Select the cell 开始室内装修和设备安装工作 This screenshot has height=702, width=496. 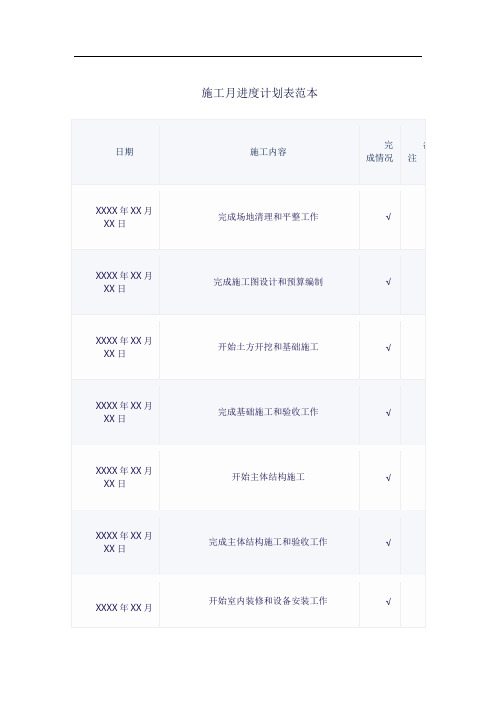pyautogui.click(x=268, y=601)
